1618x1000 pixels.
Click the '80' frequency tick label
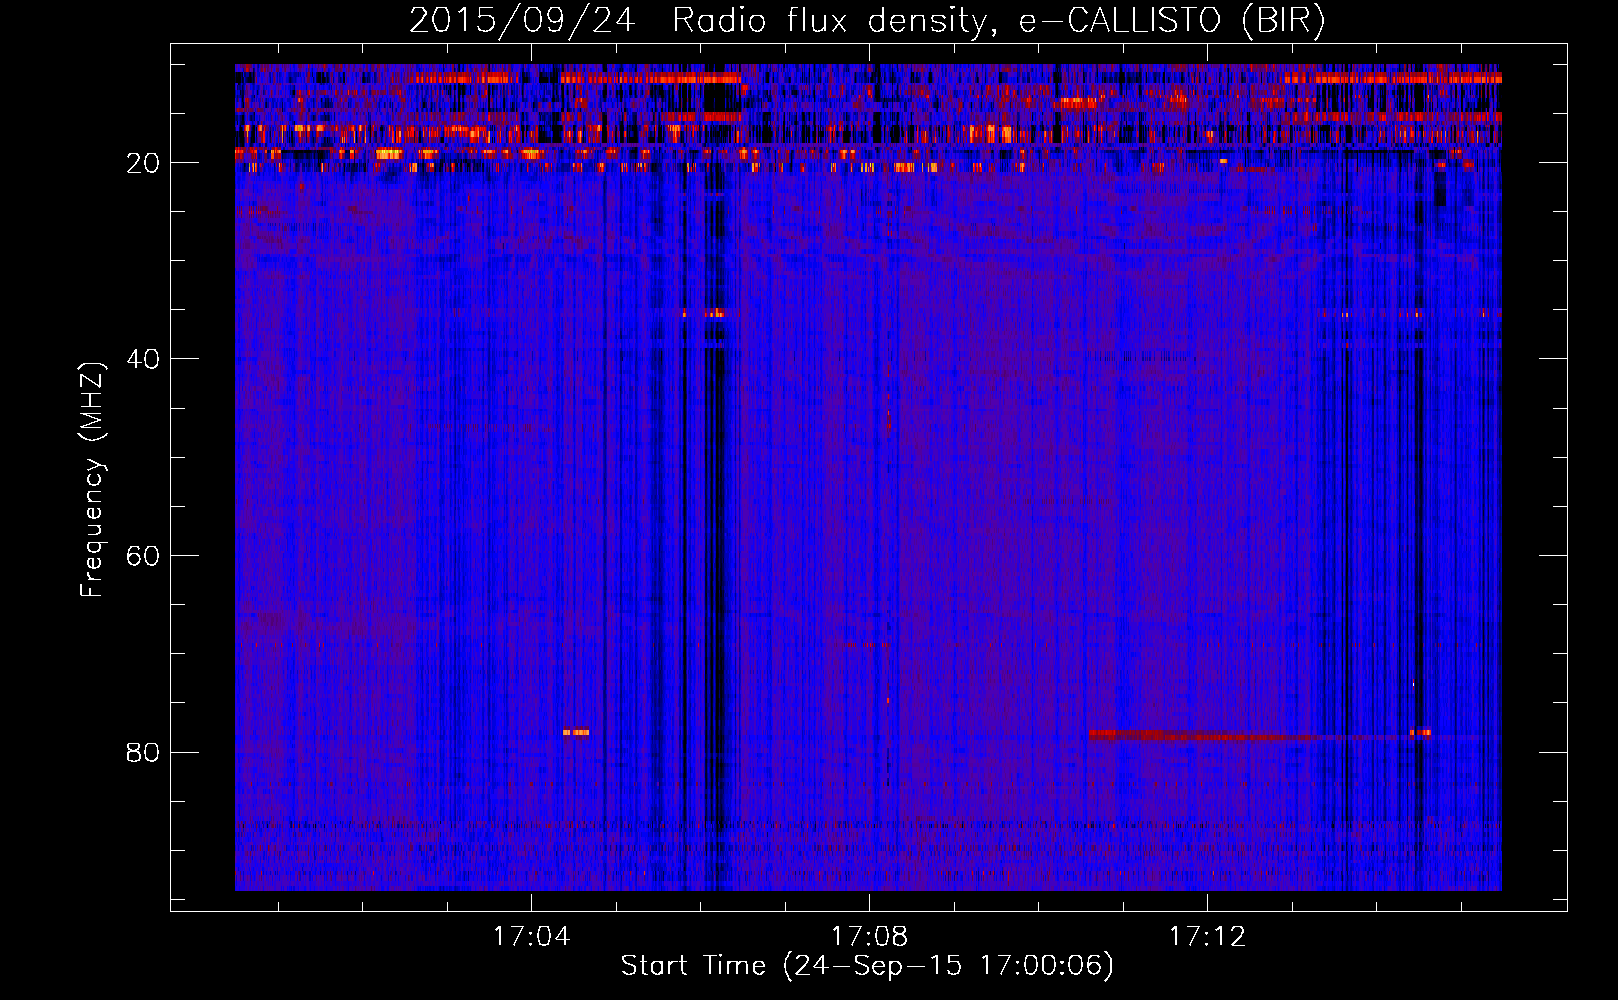tap(143, 752)
